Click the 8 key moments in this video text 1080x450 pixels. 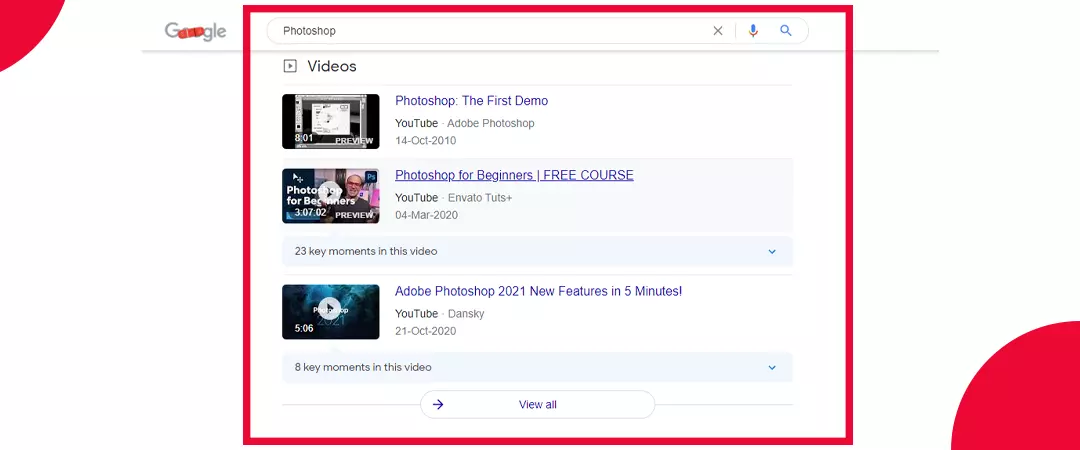[x=363, y=367]
